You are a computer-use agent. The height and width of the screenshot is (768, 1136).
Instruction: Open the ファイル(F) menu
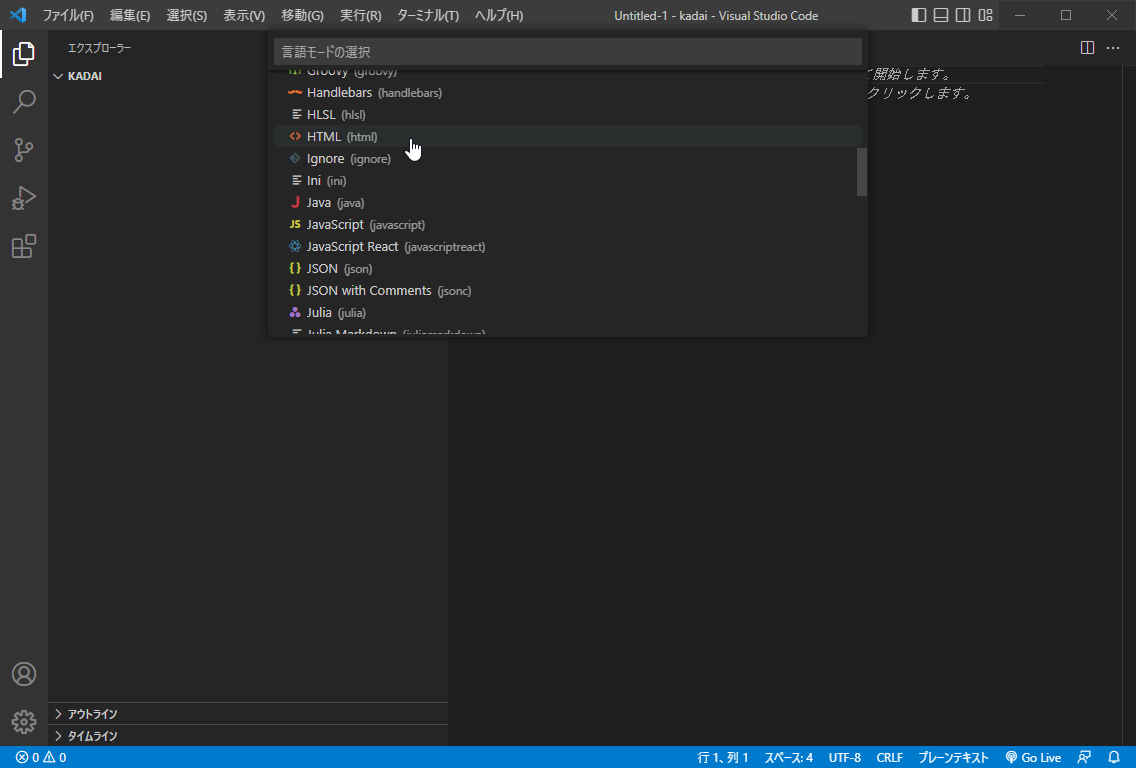(68, 16)
